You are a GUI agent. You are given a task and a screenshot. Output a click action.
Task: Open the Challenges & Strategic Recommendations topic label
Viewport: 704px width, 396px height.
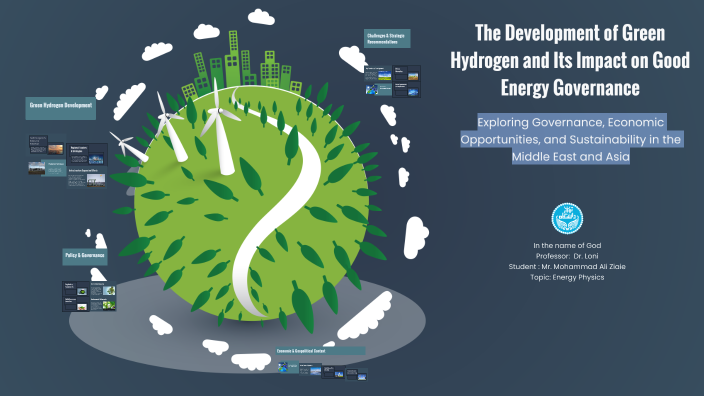point(387,39)
